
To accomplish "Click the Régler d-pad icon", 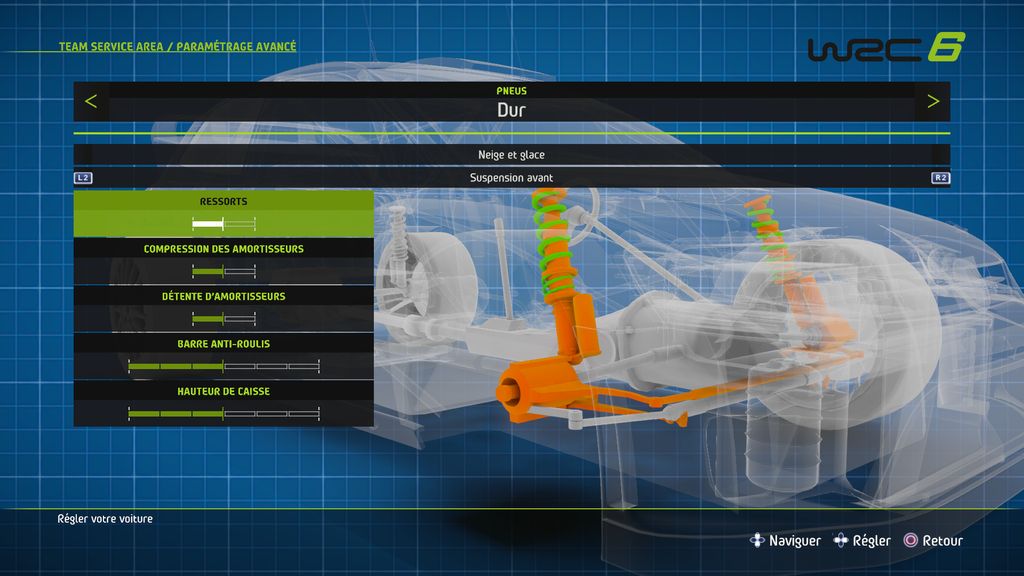I will [840, 540].
